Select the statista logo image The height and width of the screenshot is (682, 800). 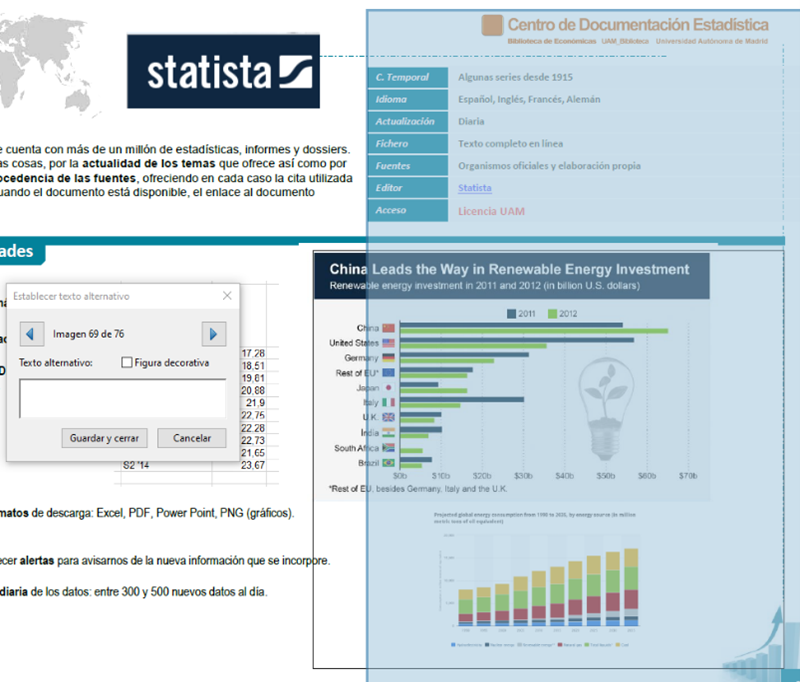coord(223,71)
